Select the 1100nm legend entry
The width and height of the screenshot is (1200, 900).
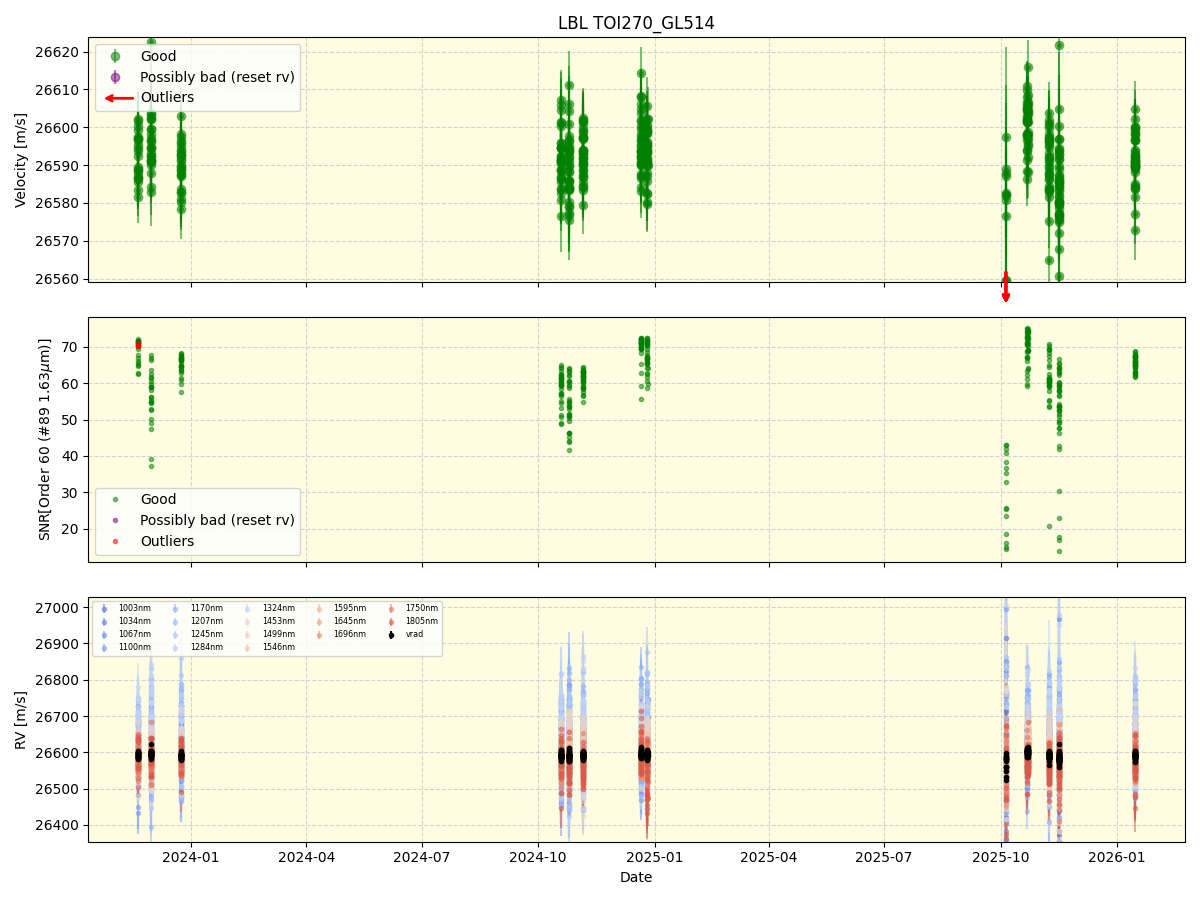click(x=135, y=647)
